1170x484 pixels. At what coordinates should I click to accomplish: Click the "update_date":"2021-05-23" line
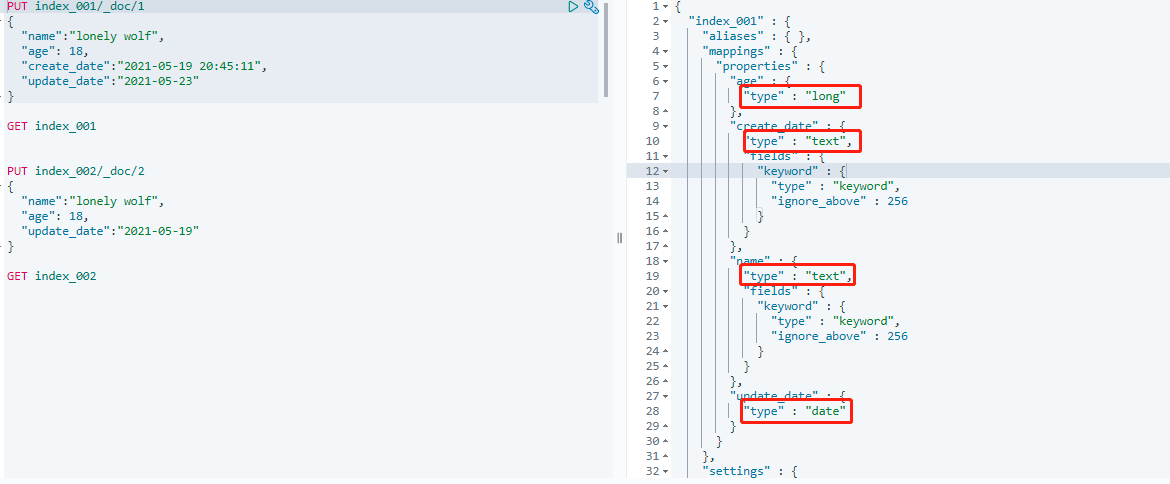tap(110, 81)
